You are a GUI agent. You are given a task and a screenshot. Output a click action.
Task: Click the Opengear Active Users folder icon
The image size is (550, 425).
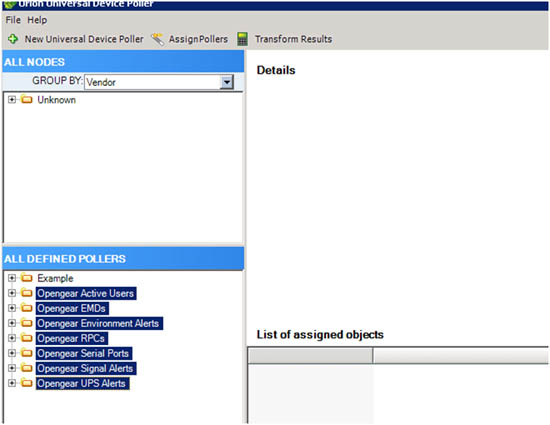pos(27,292)
